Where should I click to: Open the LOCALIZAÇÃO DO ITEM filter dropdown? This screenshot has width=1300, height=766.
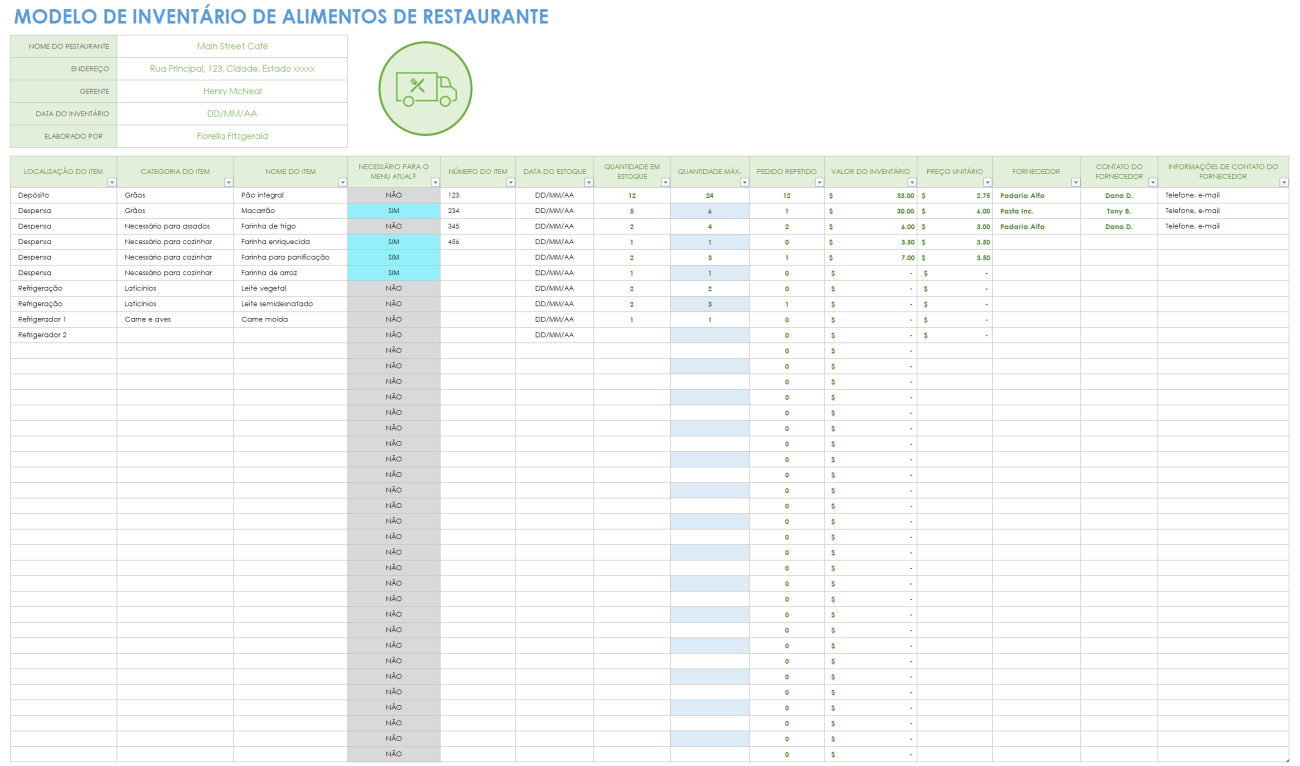(111, 182)
